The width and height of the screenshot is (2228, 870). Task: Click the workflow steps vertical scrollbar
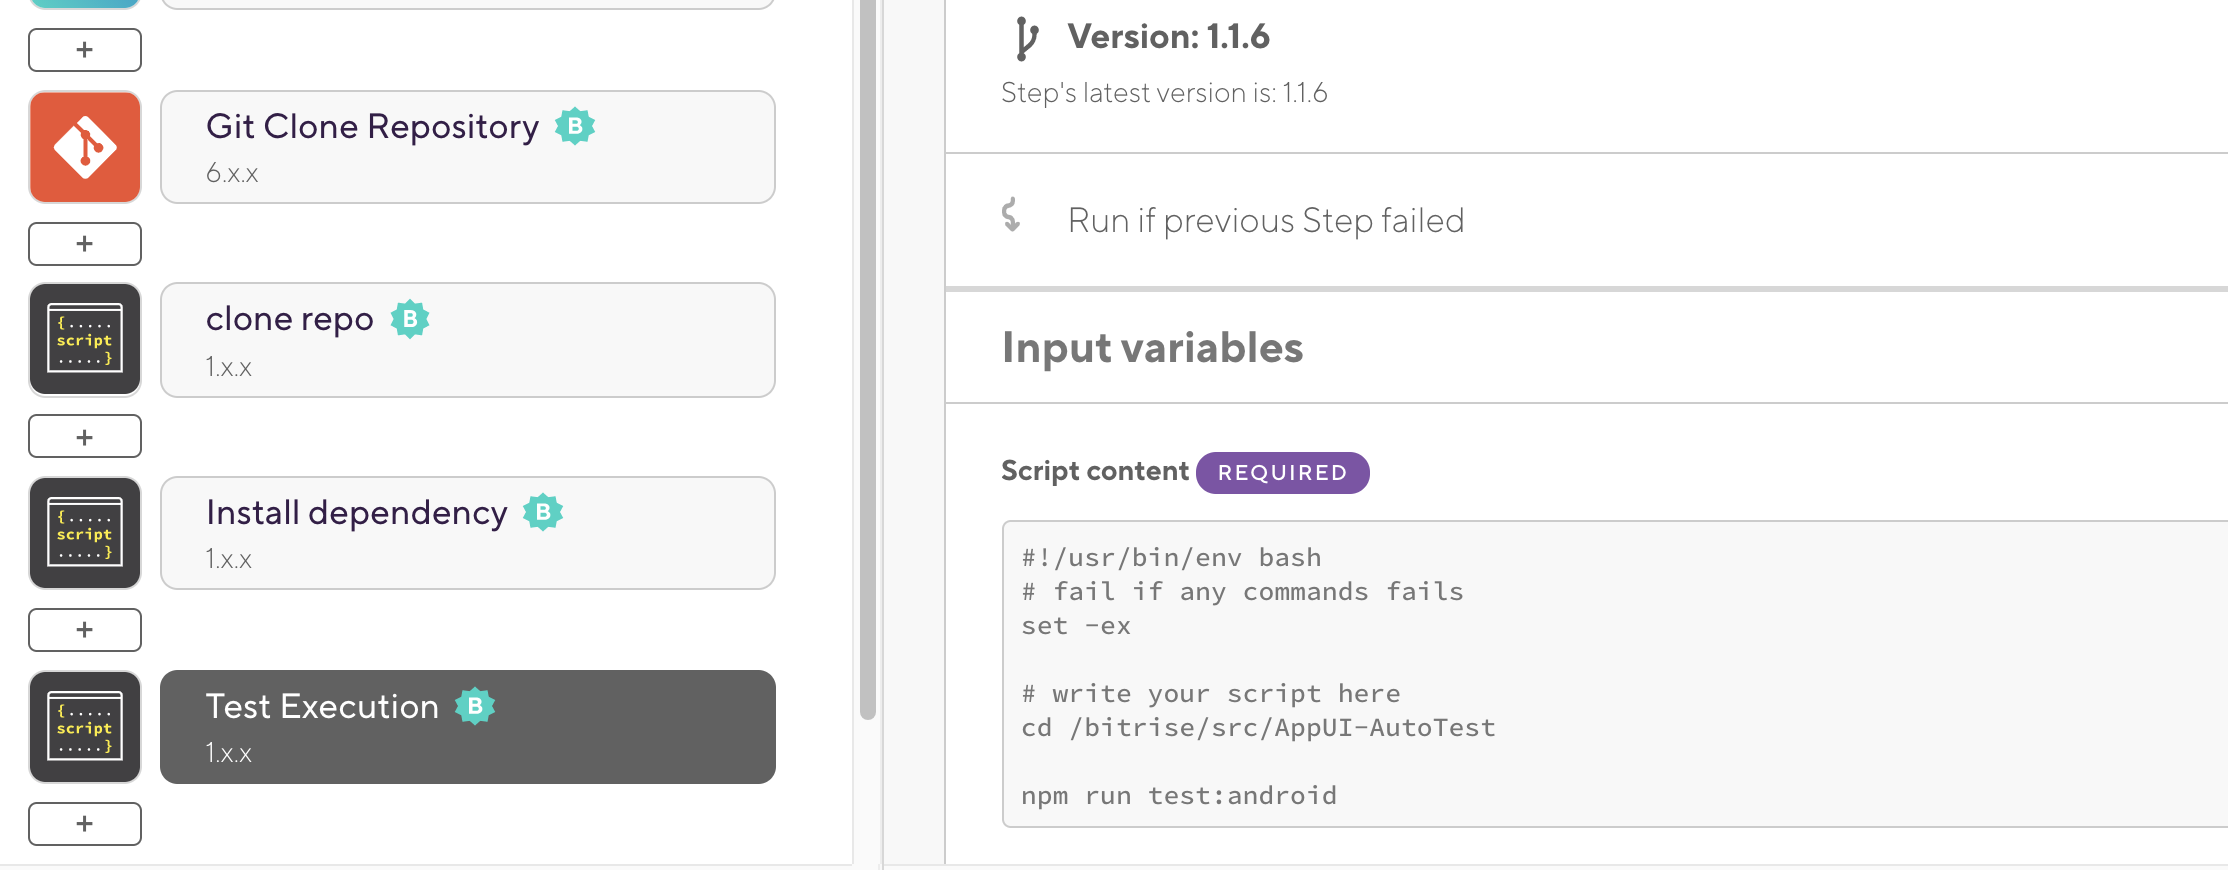click(x=868, y=360)
